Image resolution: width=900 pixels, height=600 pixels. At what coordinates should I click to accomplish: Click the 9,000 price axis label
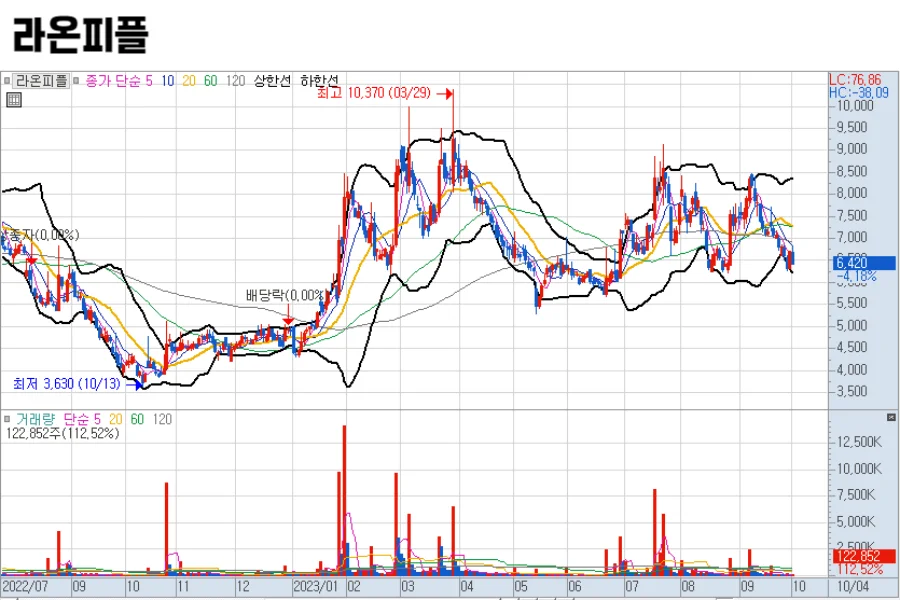(852, 149)
